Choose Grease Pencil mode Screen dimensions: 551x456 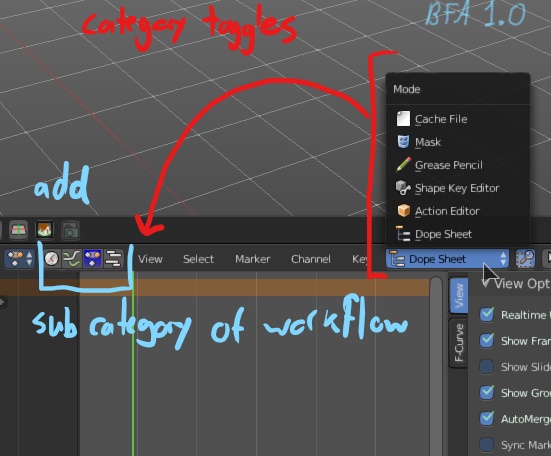coord(458,165)
